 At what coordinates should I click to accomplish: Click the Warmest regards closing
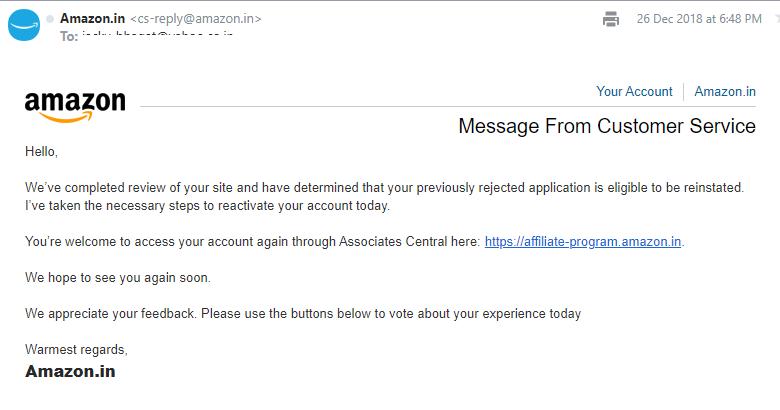pyautogui.click(x=76, y=350)
